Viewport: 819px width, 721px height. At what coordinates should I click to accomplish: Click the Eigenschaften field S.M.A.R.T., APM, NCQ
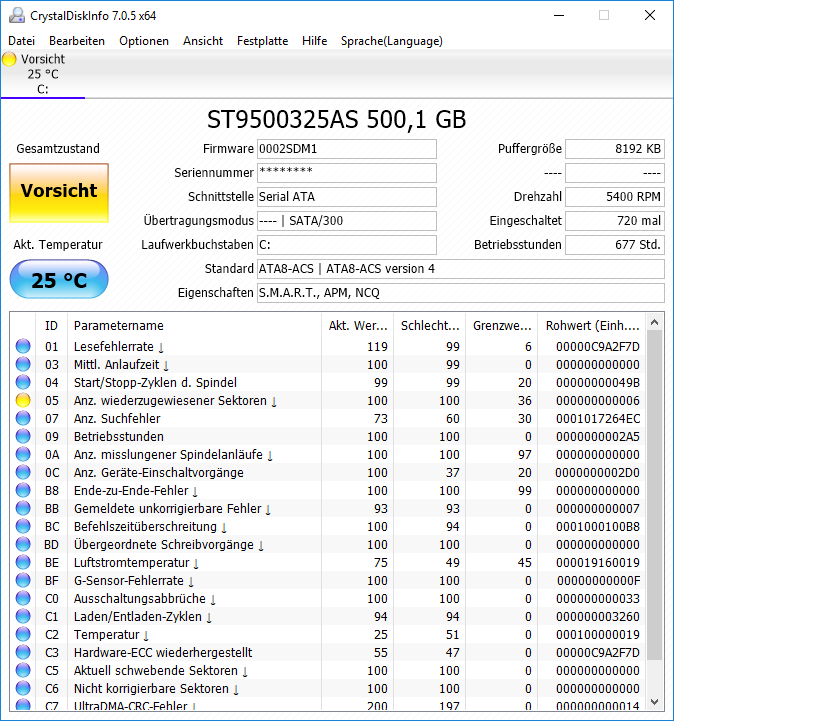pyautogui.click(x=461, y=293)
